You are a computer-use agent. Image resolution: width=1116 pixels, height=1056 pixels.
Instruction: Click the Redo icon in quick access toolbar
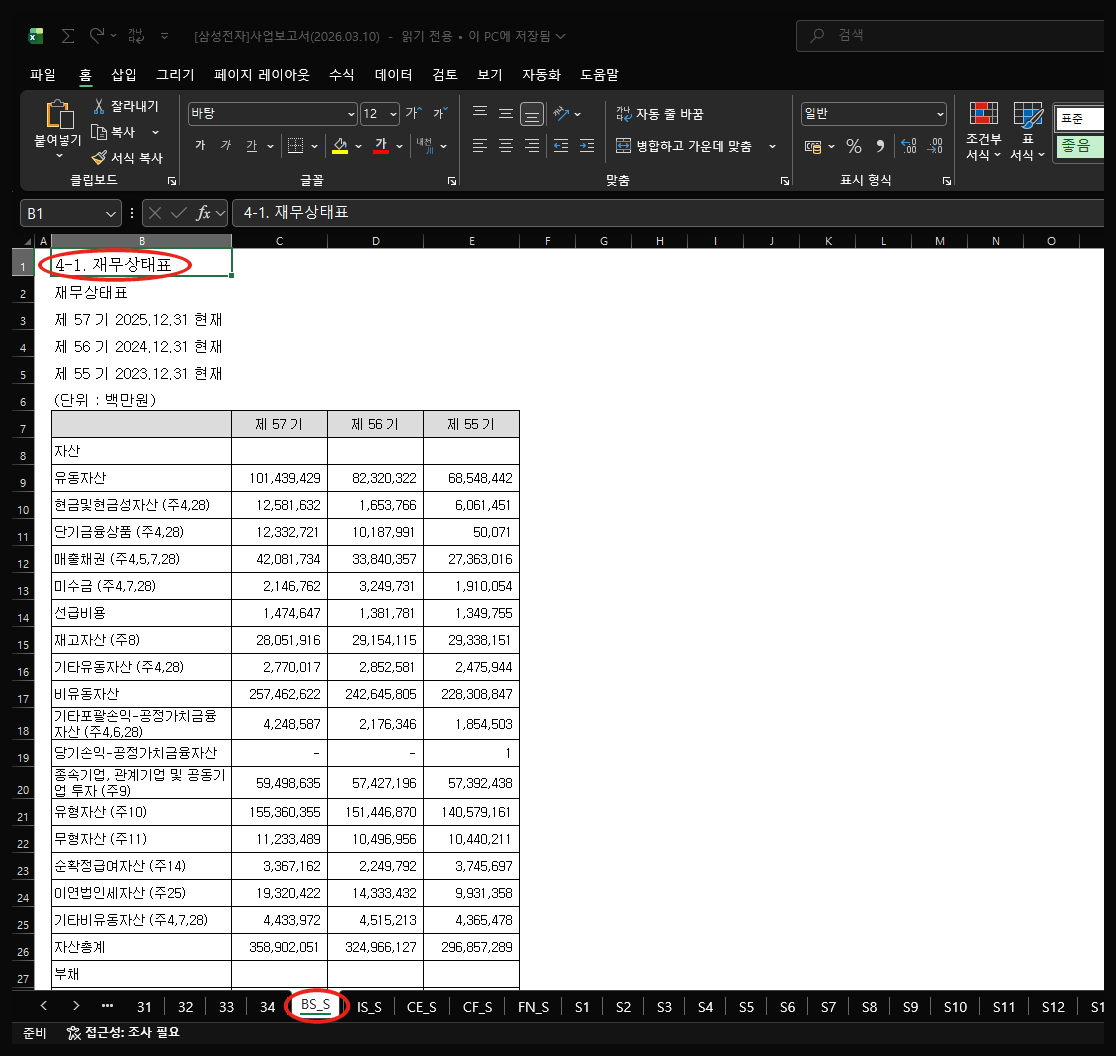(97, 35)
